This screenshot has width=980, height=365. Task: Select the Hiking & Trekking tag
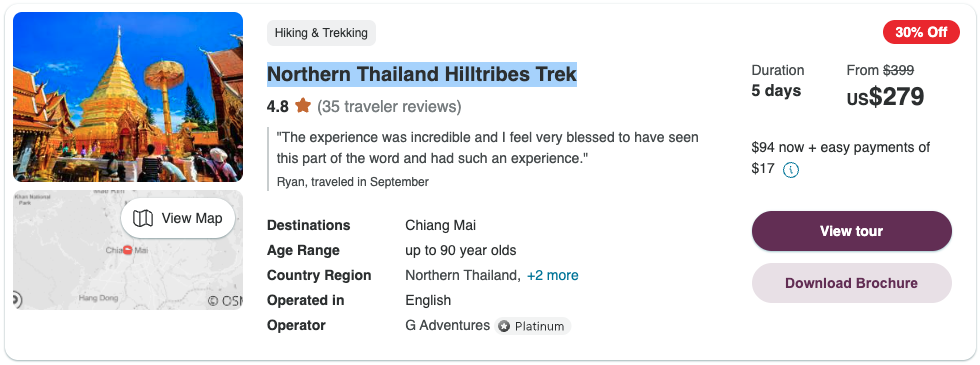pyautogui.click(x=321, y=33)
